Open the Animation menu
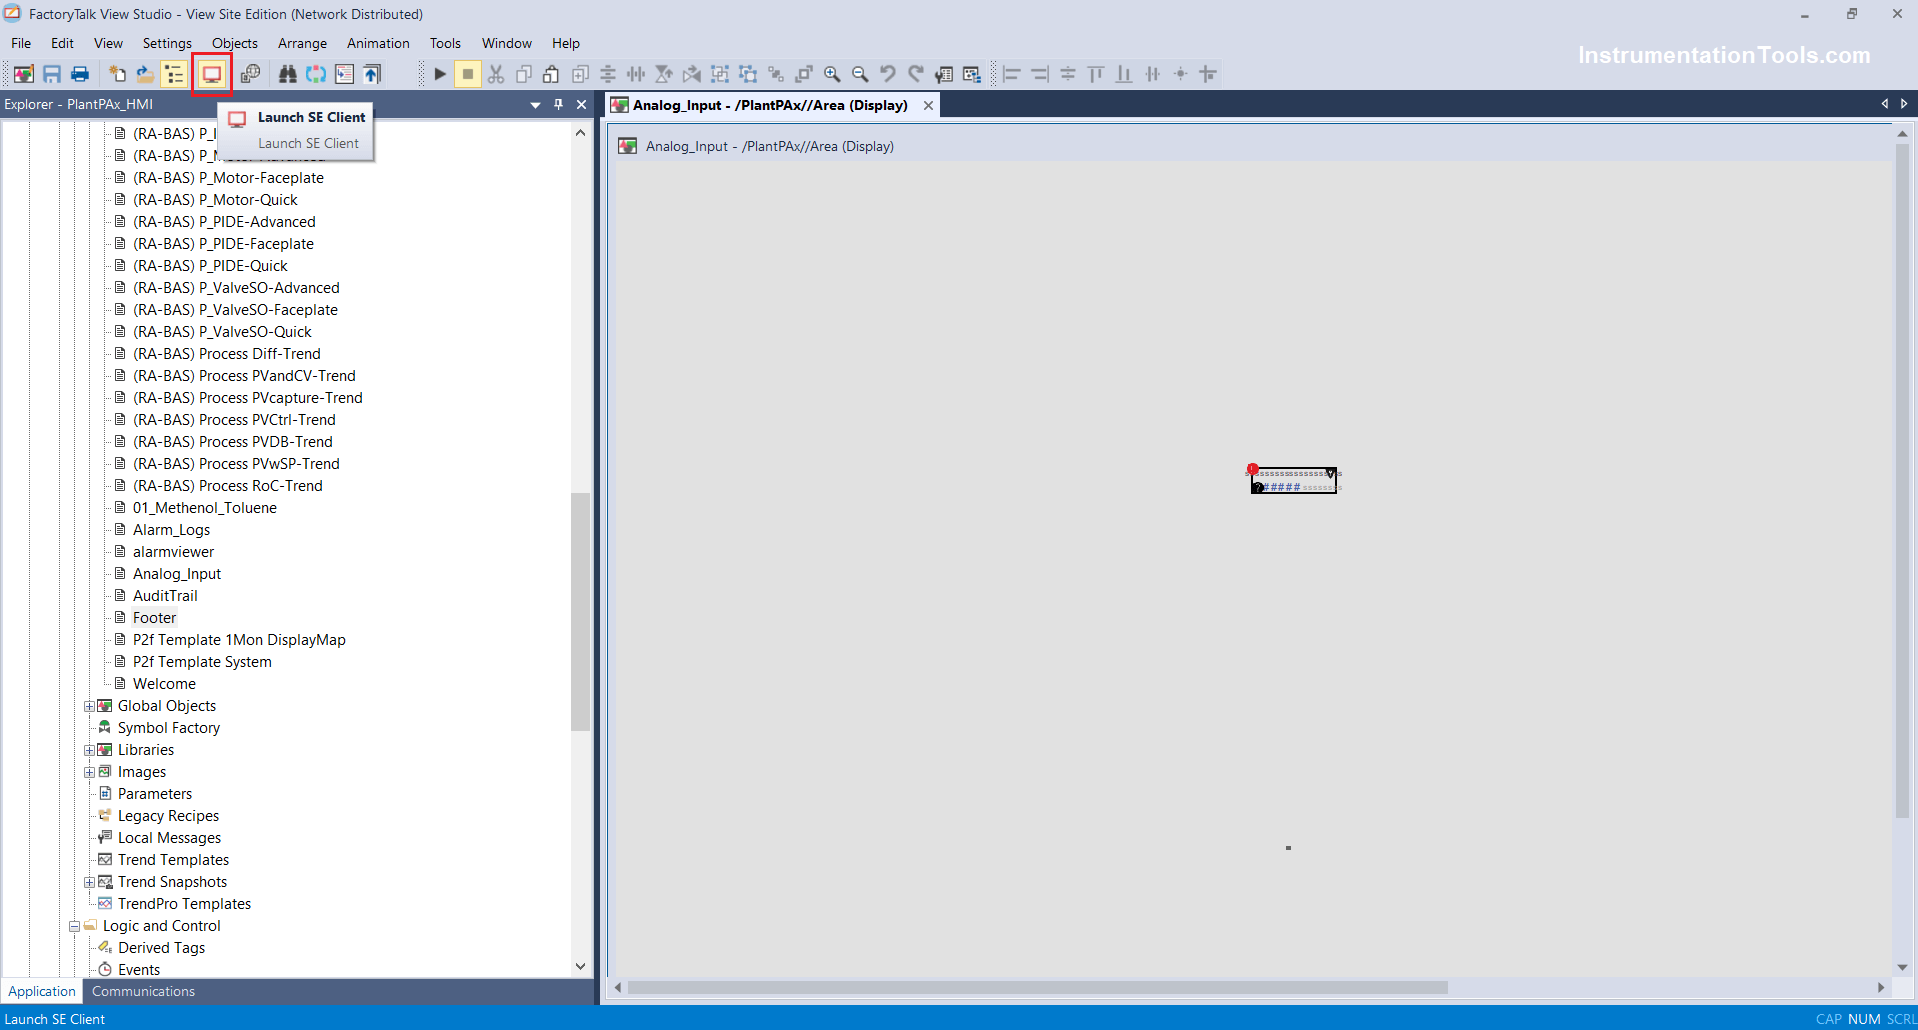 click(x=378, y=43)
